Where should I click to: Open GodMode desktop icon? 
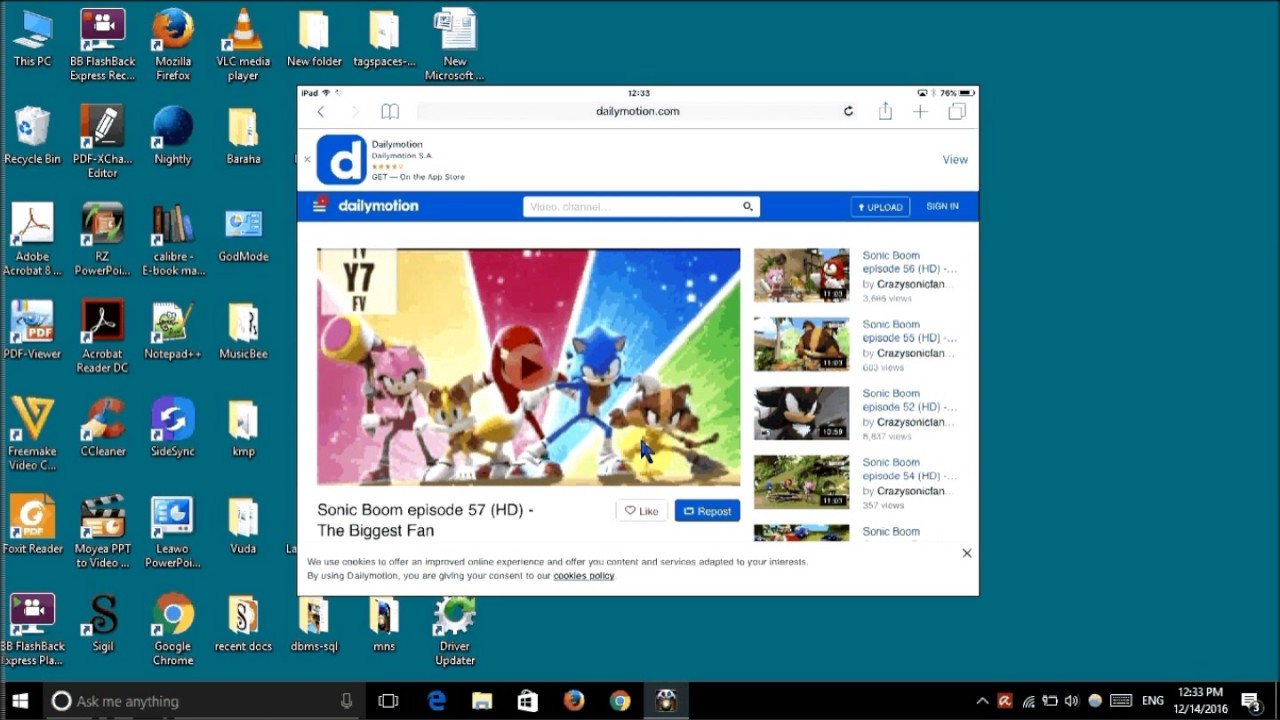pos(243,233)
